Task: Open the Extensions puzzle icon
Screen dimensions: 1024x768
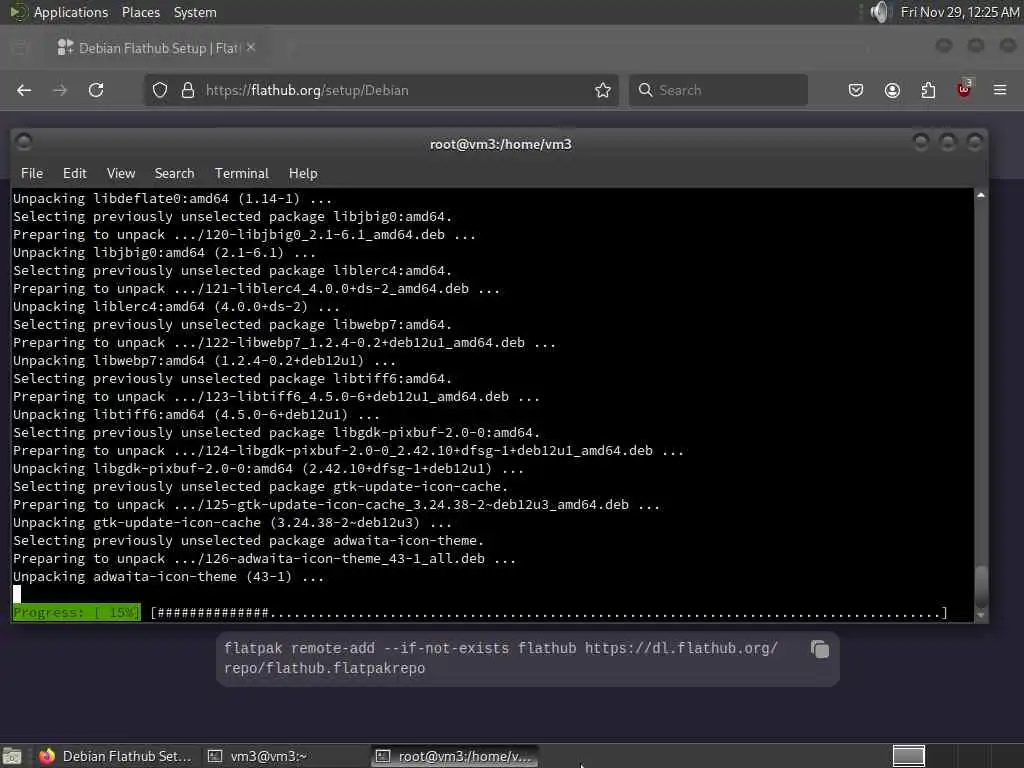Action: click(x=928, y=90)
